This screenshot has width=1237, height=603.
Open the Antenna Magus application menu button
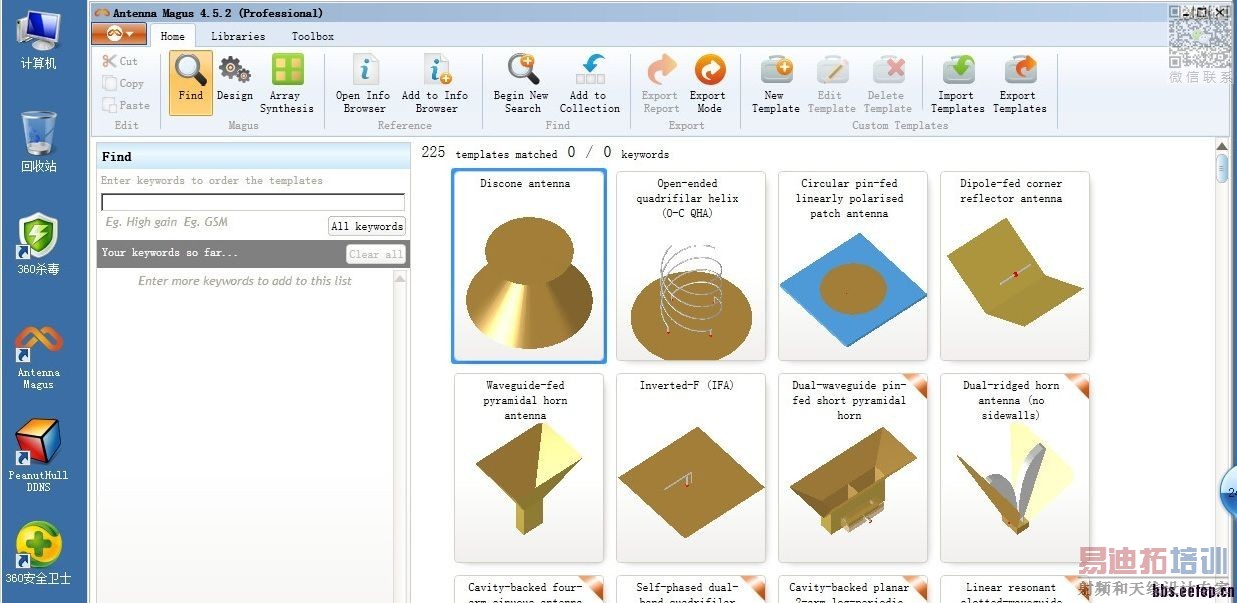[x=119, y=34]
